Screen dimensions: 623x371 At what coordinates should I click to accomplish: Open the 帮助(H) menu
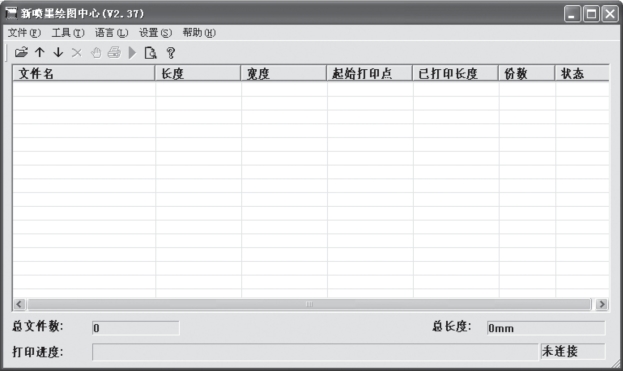[199, 33]
